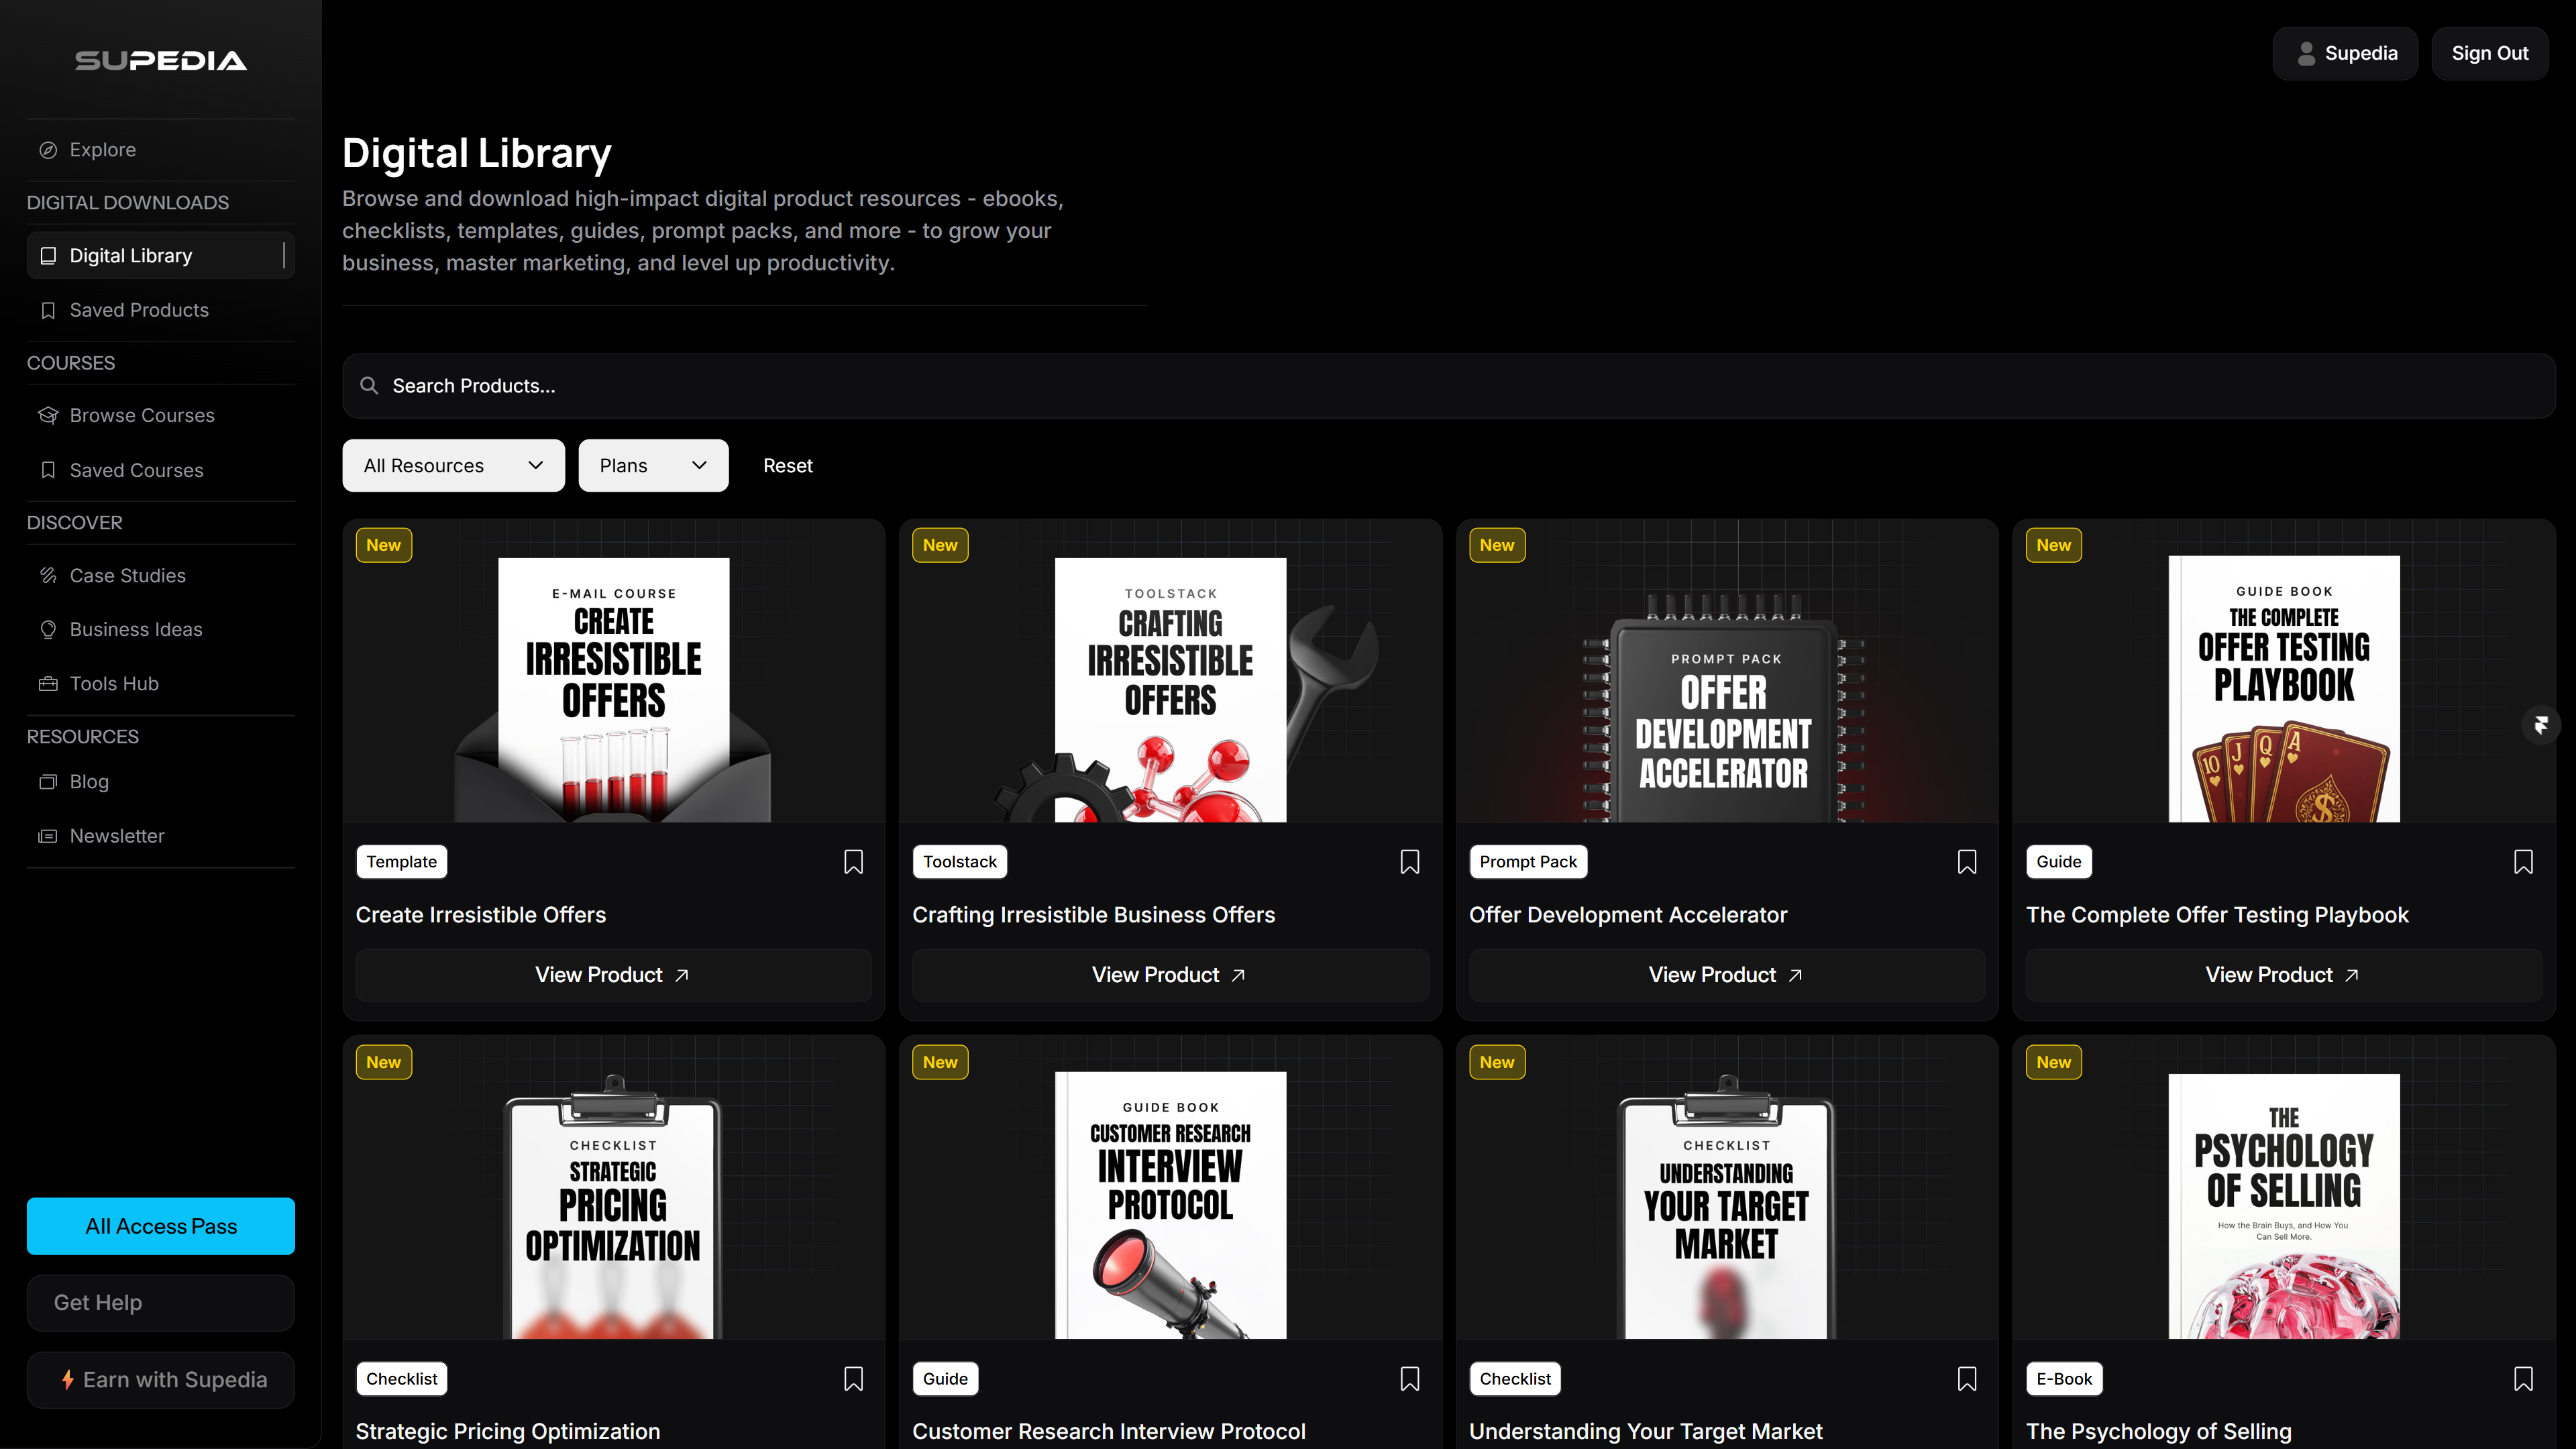Bookmark Create Irresistible Offers product
The width and height of the screenshot is (2576, 1449).
tap(853, 862)
